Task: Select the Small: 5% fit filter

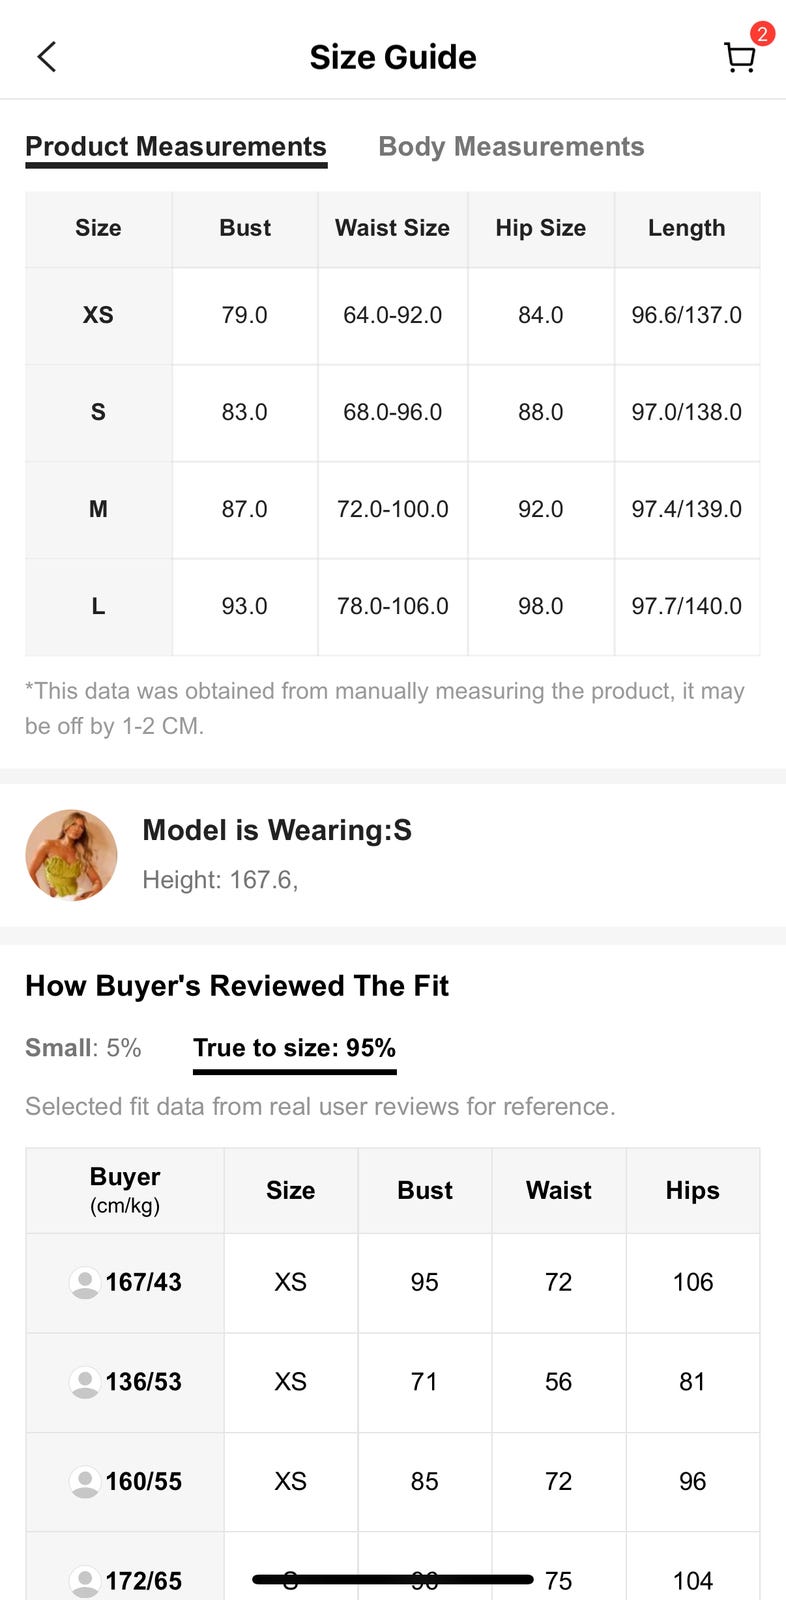Action: 83,1048
